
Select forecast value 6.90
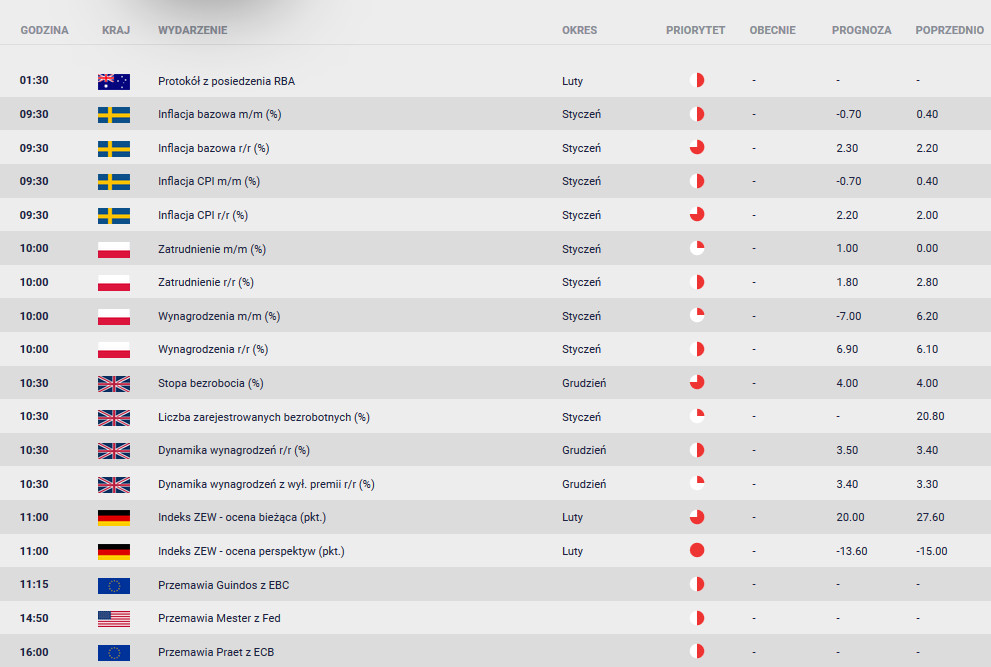tap(847, 350)
